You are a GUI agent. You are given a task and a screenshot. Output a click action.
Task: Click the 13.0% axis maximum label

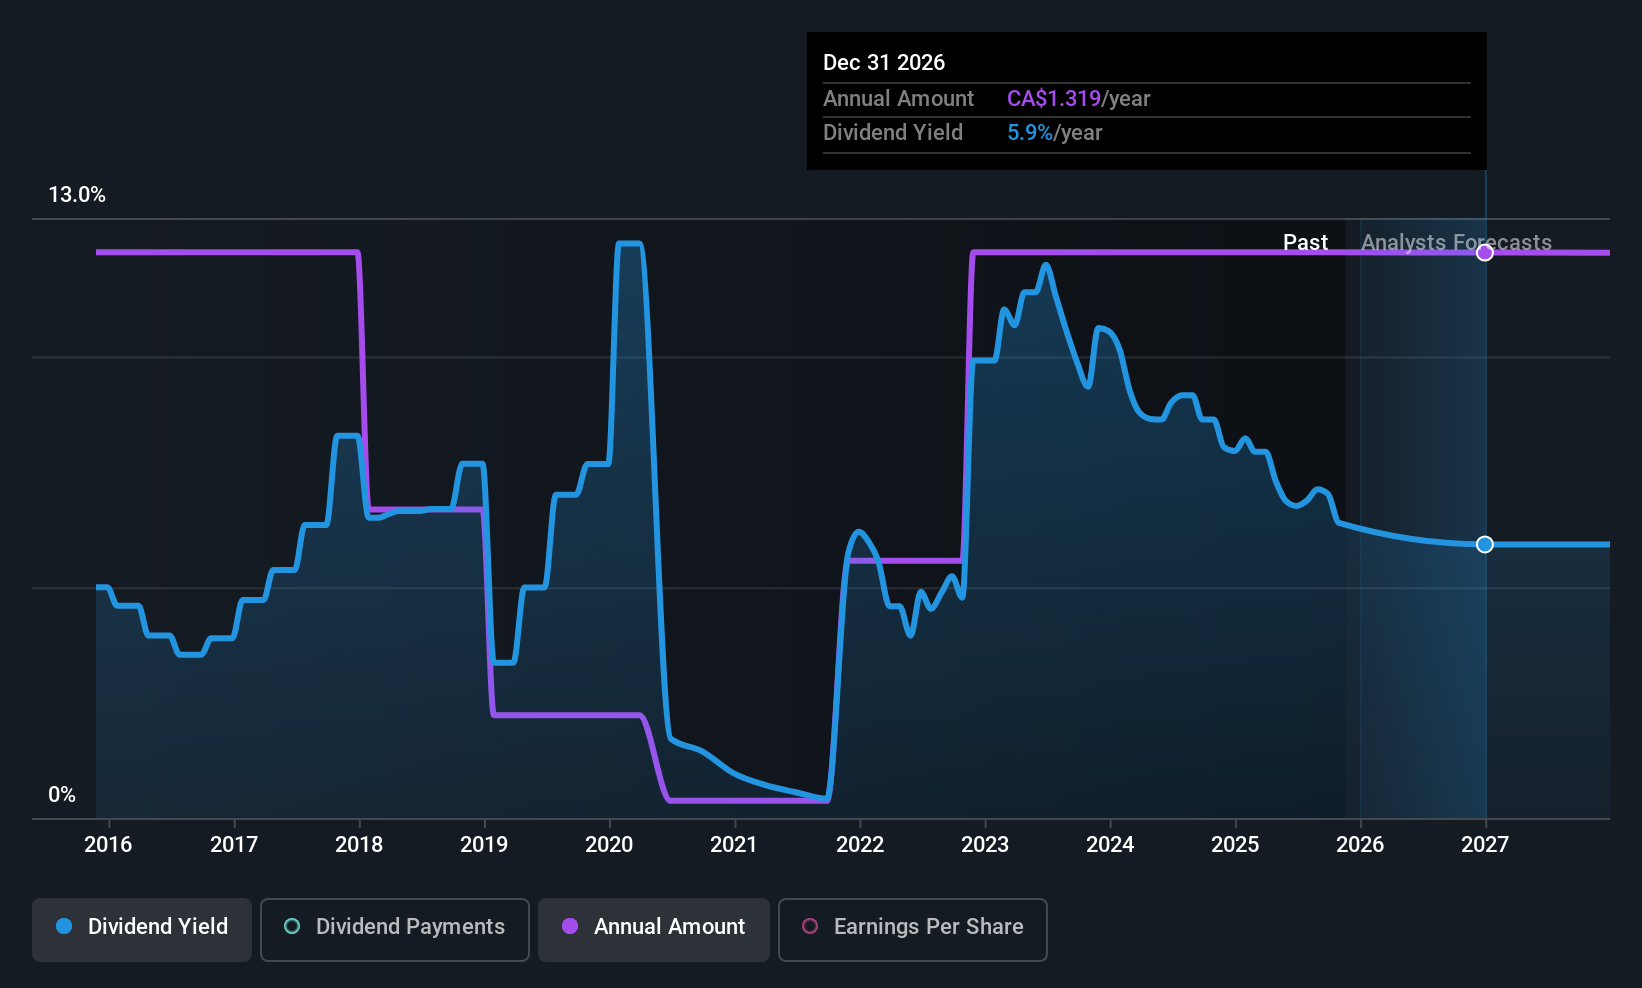pyautogui.click(x=77, y=195)
